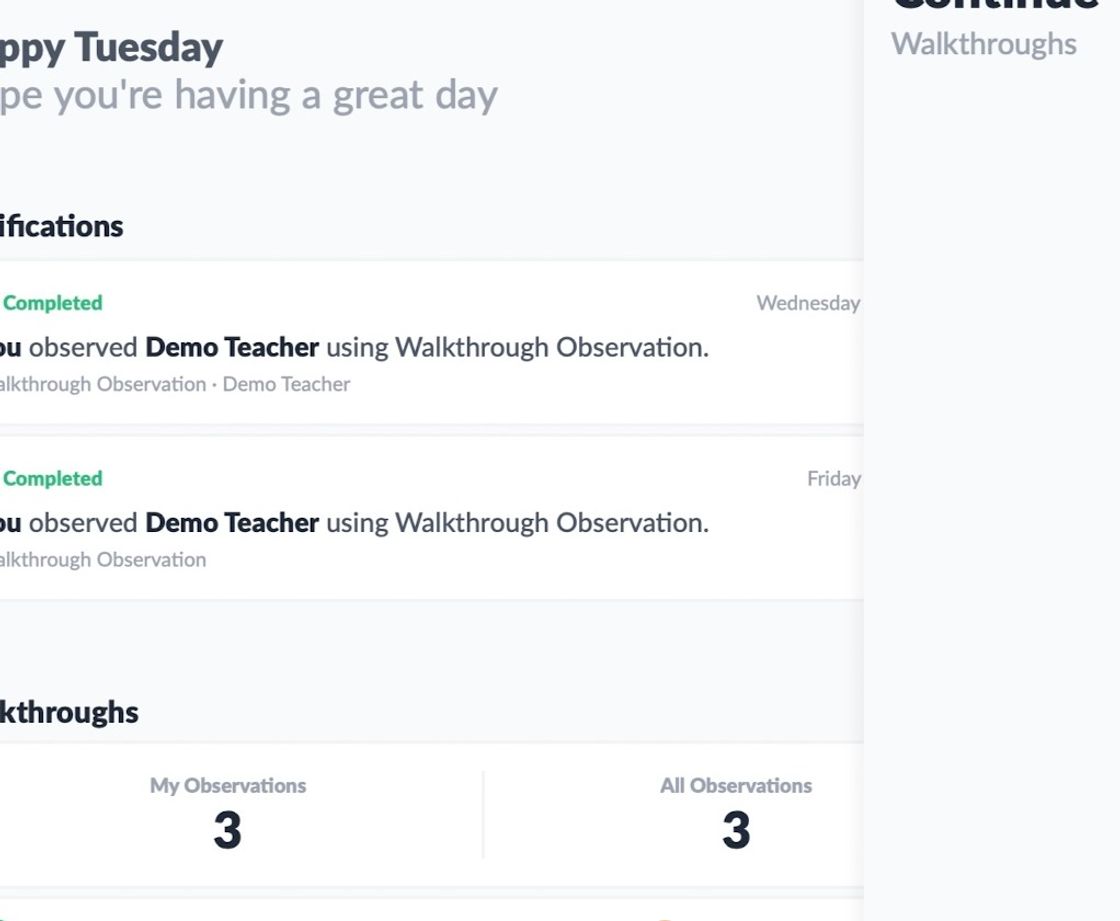View the All Observations count
The image size is (1120, 921).
click(x=736, y=830)
